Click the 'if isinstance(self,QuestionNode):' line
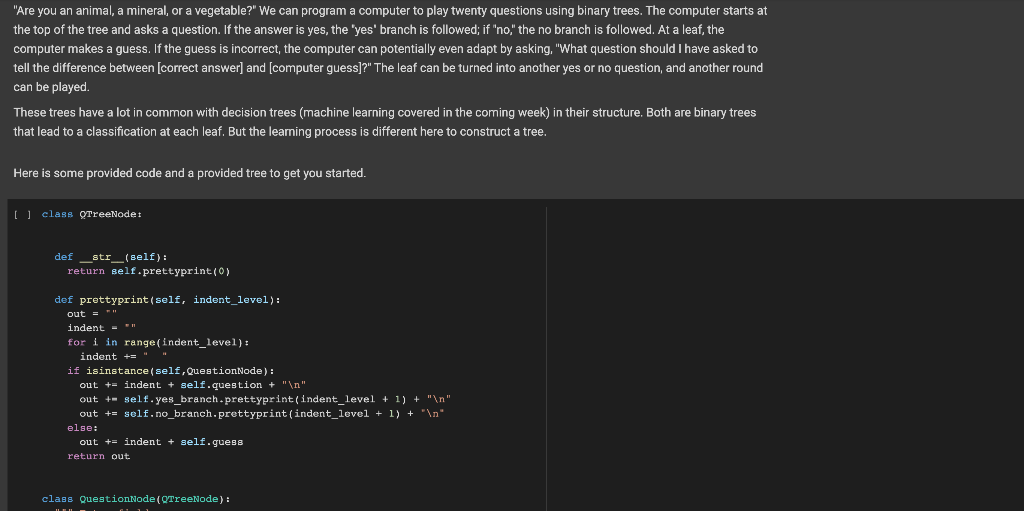This screenshot has width=1024, height=511. [171, 371]
